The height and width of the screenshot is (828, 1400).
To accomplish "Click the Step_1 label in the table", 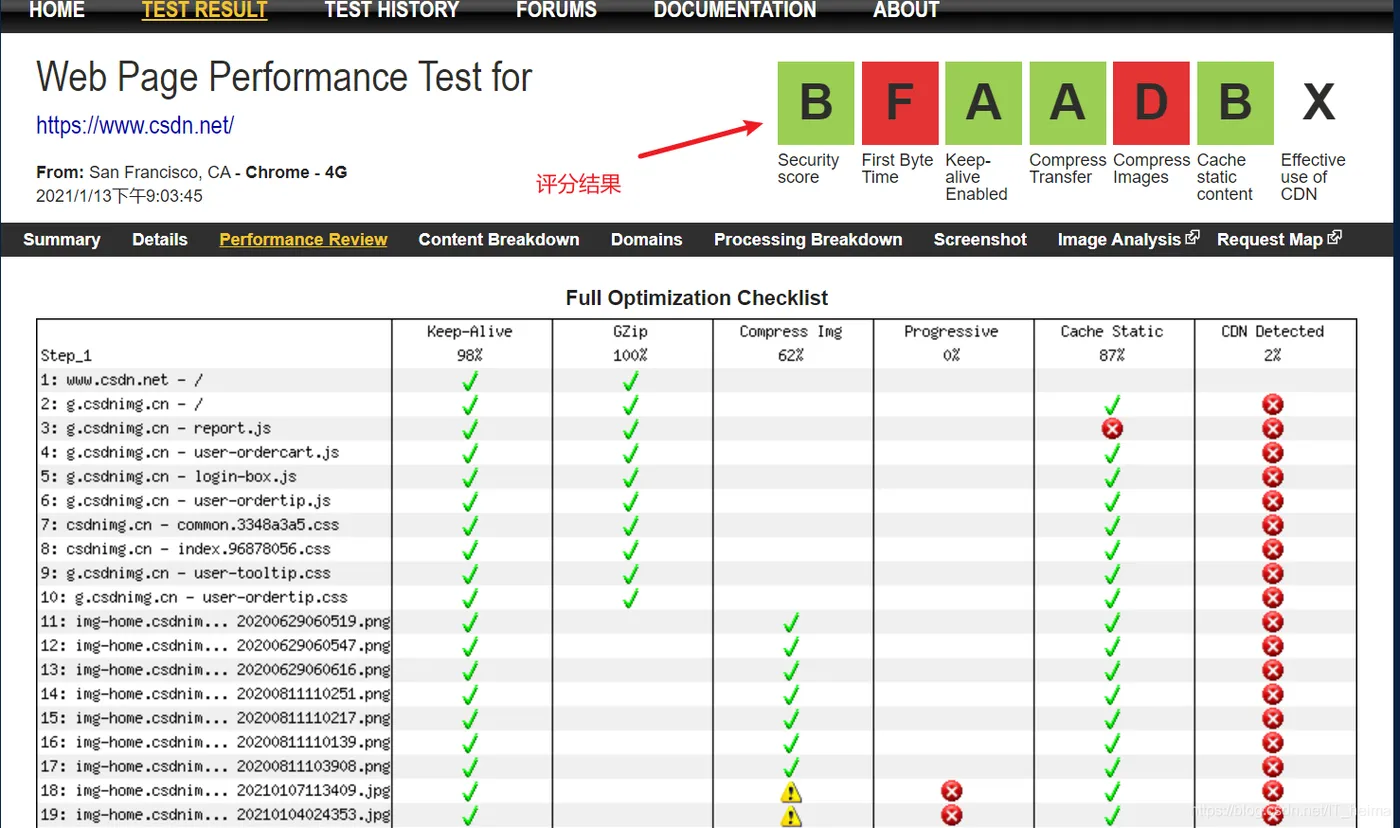I will 66,356.
